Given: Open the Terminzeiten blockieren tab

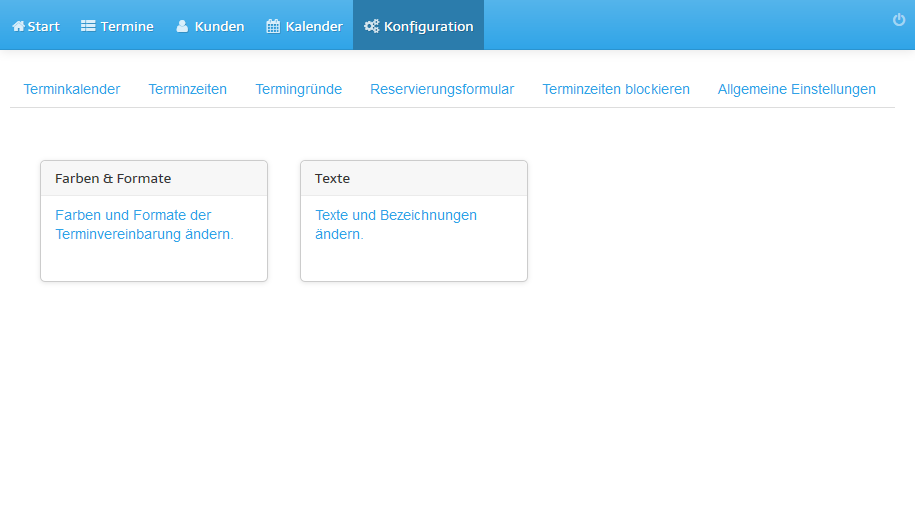Looking at the screenshot, I should (x=616, y=89).
